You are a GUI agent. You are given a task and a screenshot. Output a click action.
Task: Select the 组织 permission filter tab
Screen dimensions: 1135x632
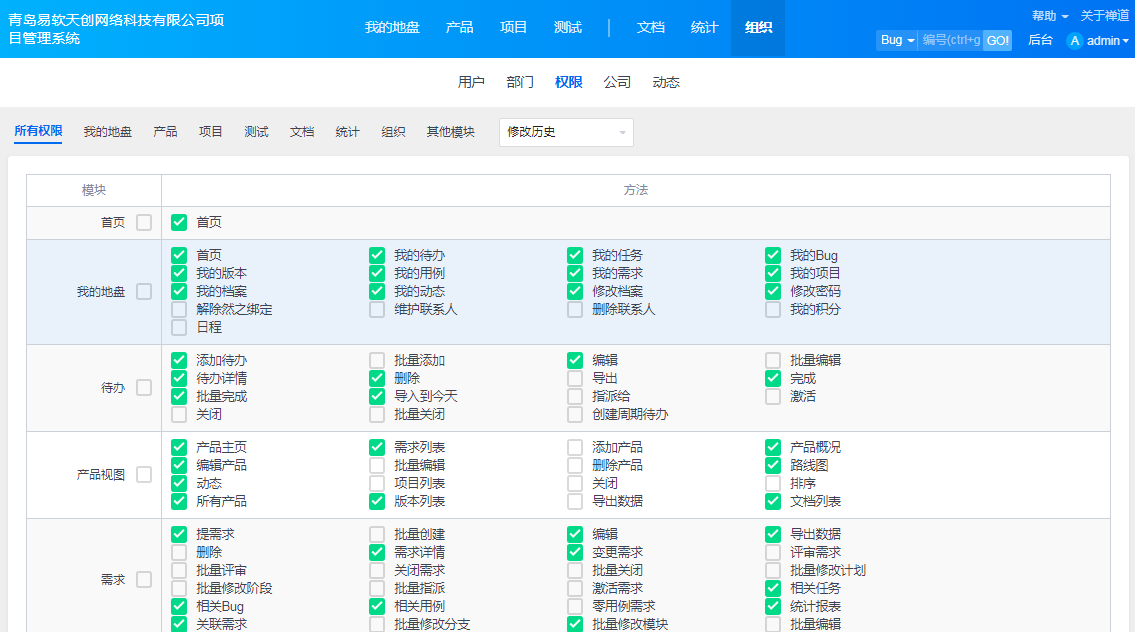click(x=393, y=132)
